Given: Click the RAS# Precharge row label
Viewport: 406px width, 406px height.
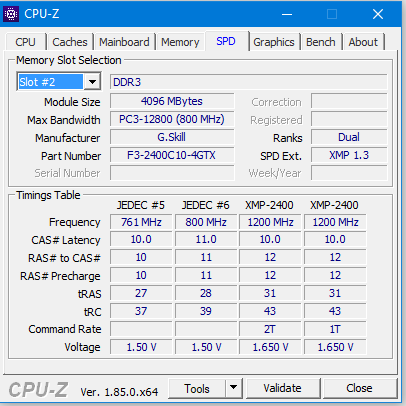Looking at the screenshot, I should (x=60, y=276).
